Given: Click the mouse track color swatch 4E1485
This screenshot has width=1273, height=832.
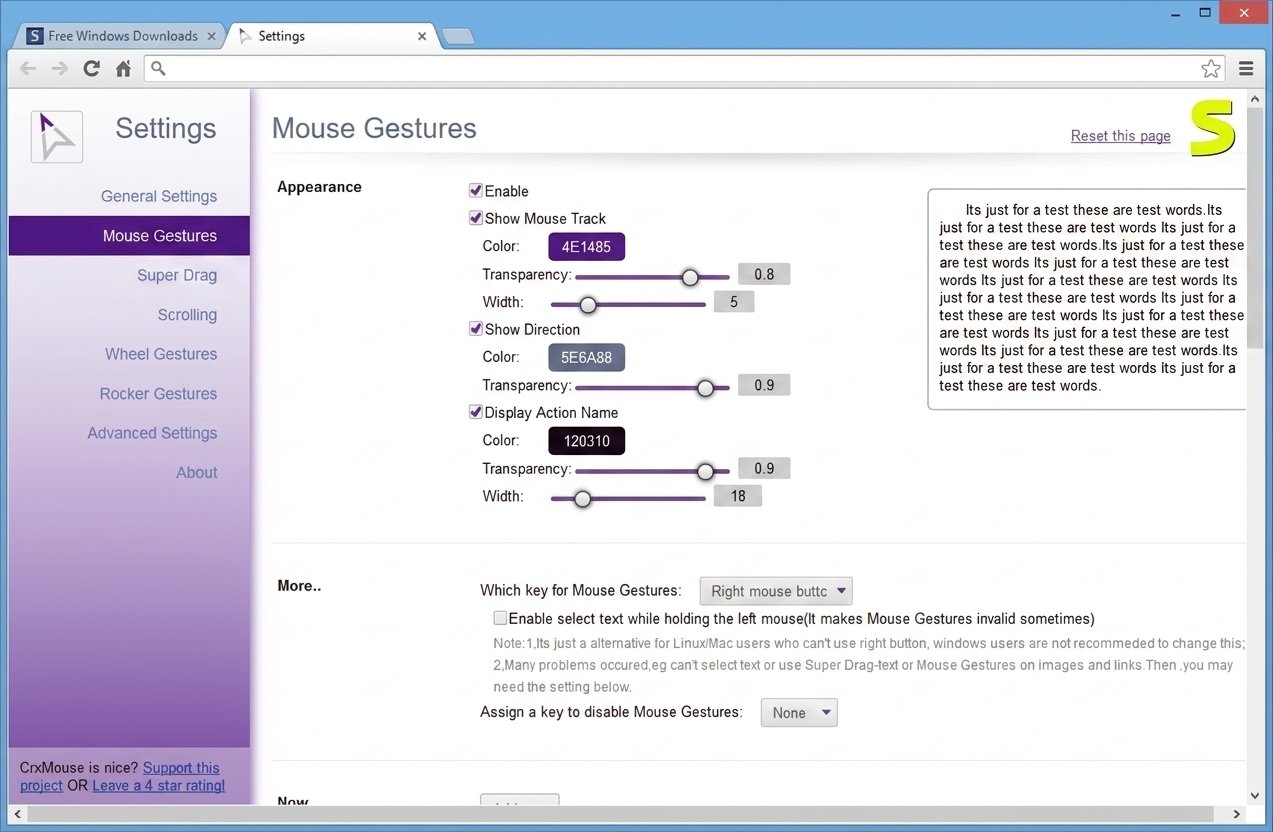Looking at the screenshot, I should 586,247.
